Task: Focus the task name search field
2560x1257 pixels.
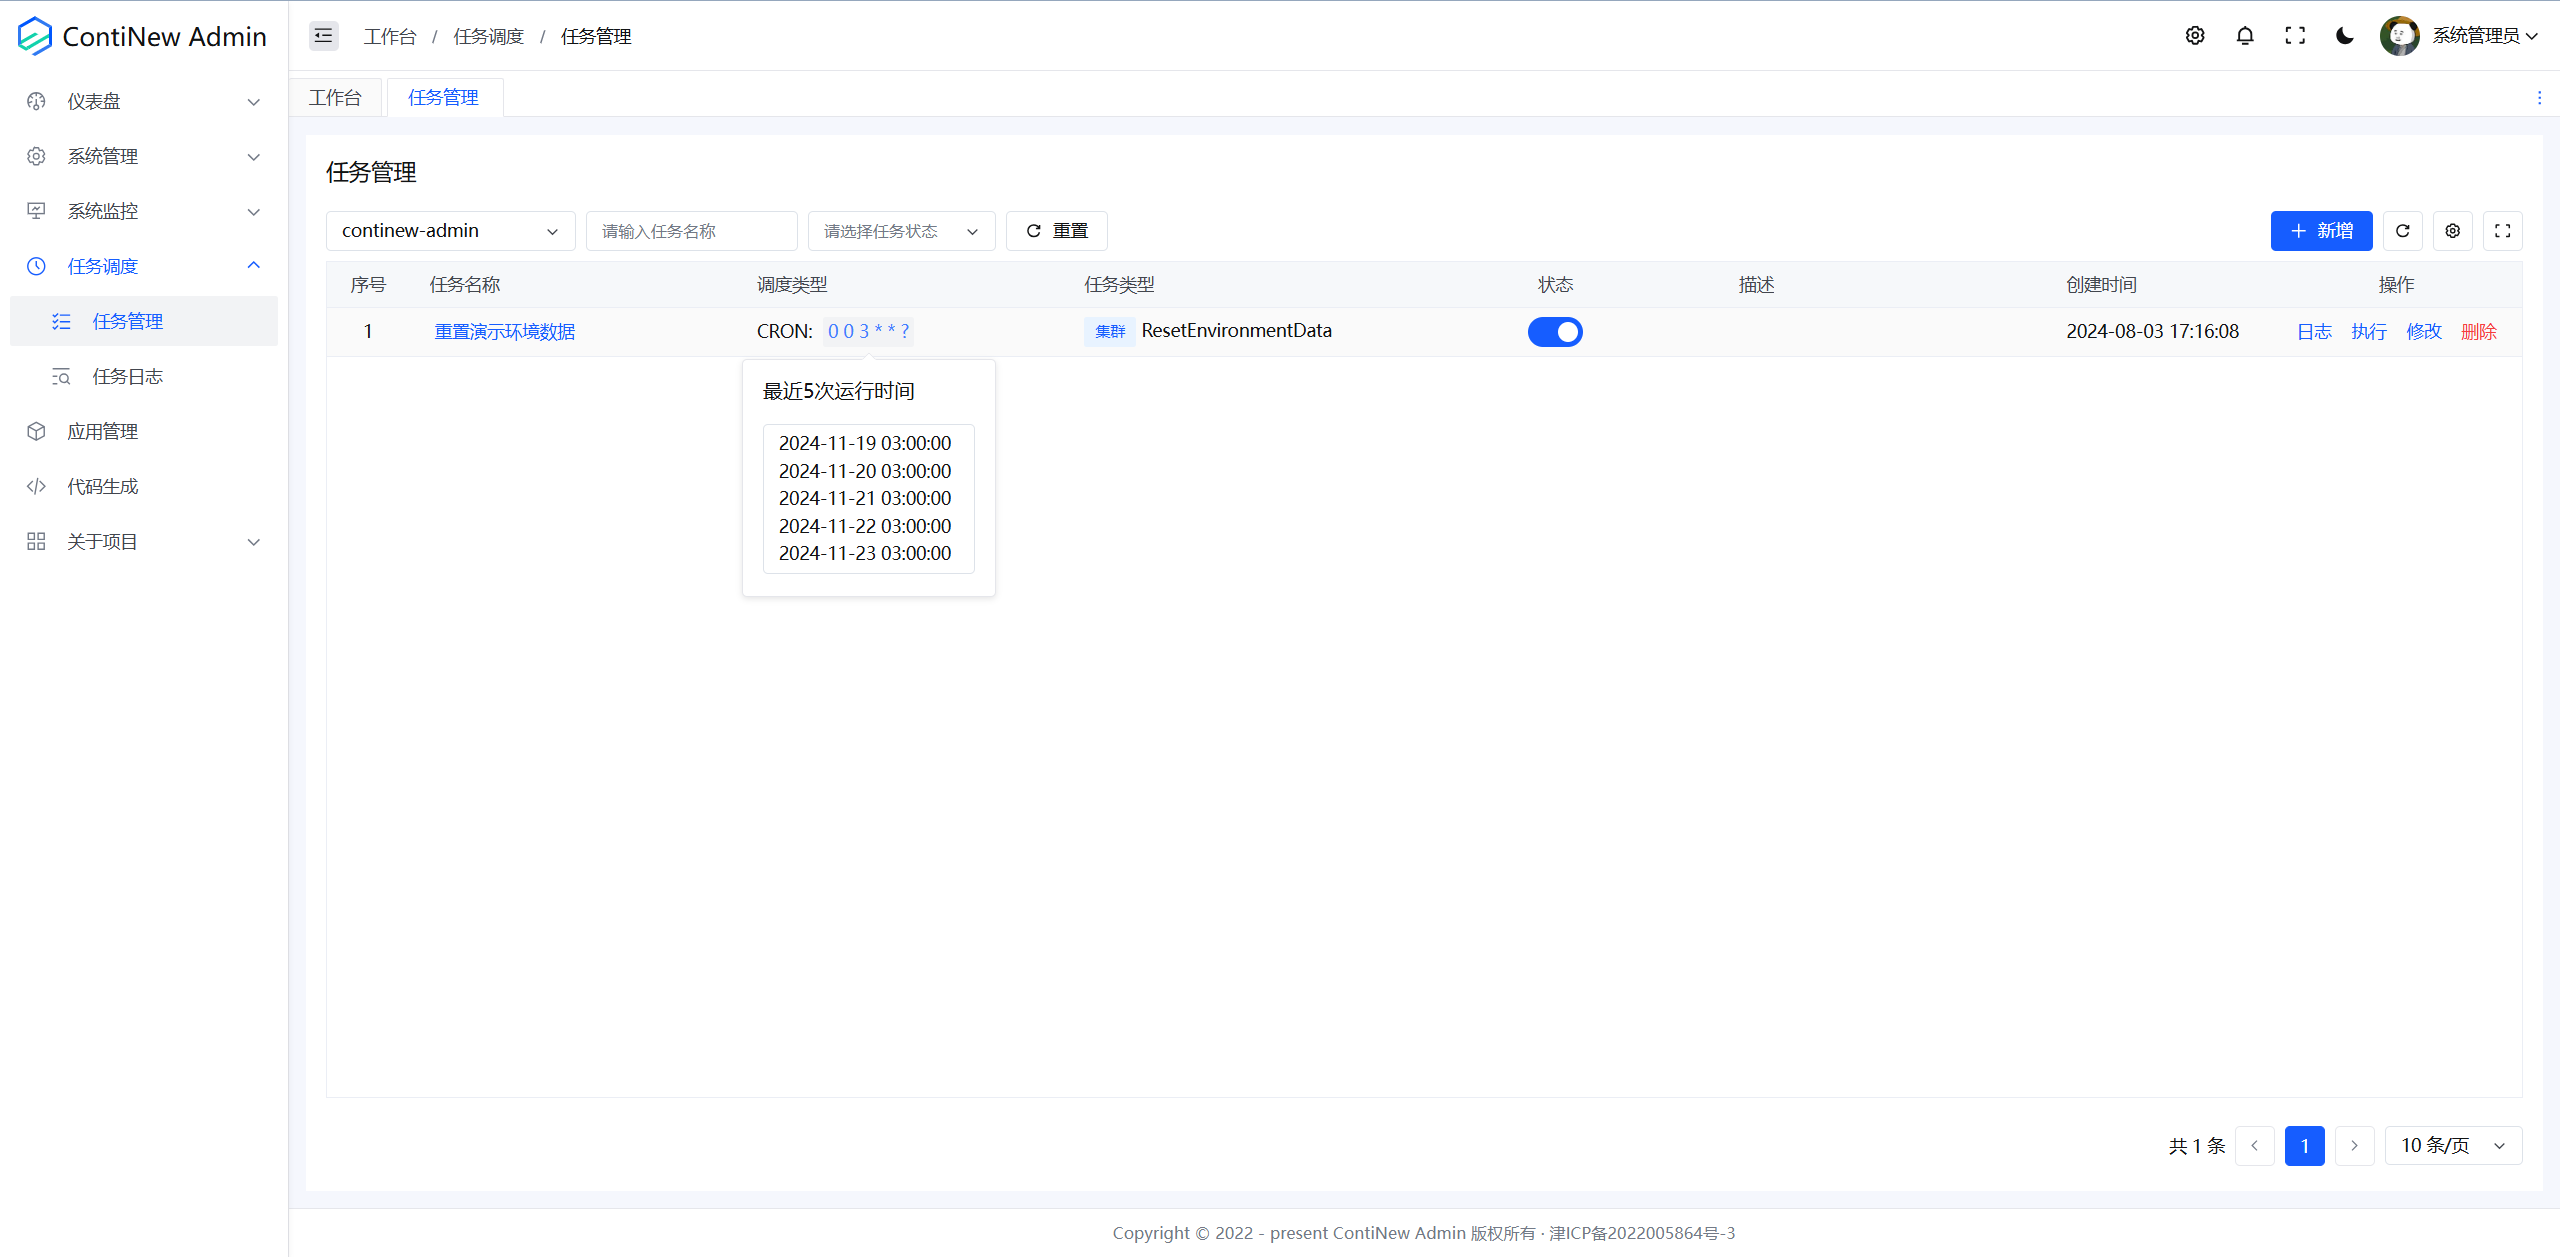Action: coord(691,231)
